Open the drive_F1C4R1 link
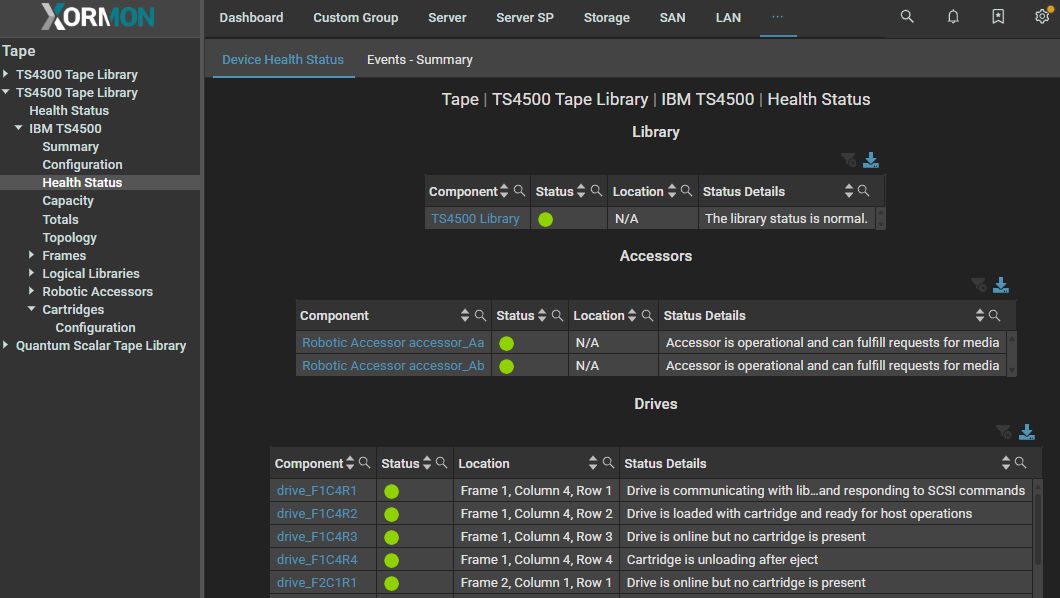 pyautogui.click(x=316, y=491)
